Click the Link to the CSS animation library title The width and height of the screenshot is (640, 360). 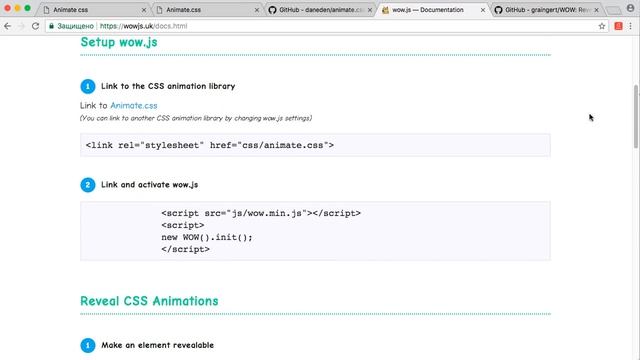tap(168, 86)
